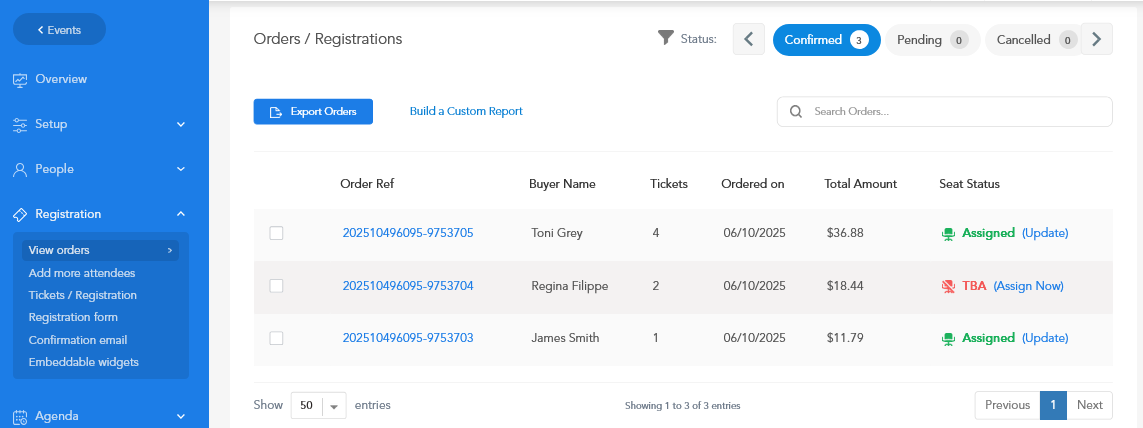1143x428 pixels.
Task: Click the Agenda calendar icon
Action: [20, 416]
